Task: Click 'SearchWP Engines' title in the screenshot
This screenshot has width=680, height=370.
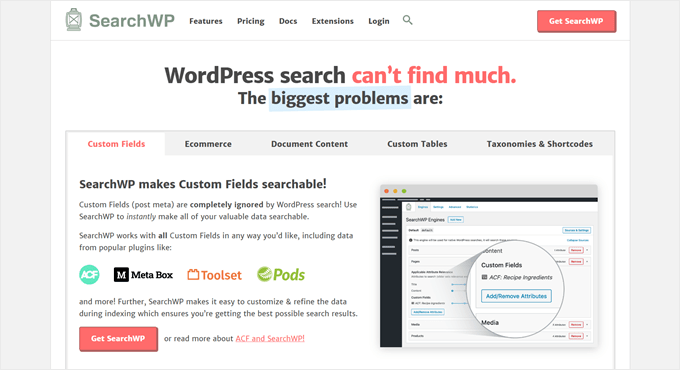Action: point(425,219)
